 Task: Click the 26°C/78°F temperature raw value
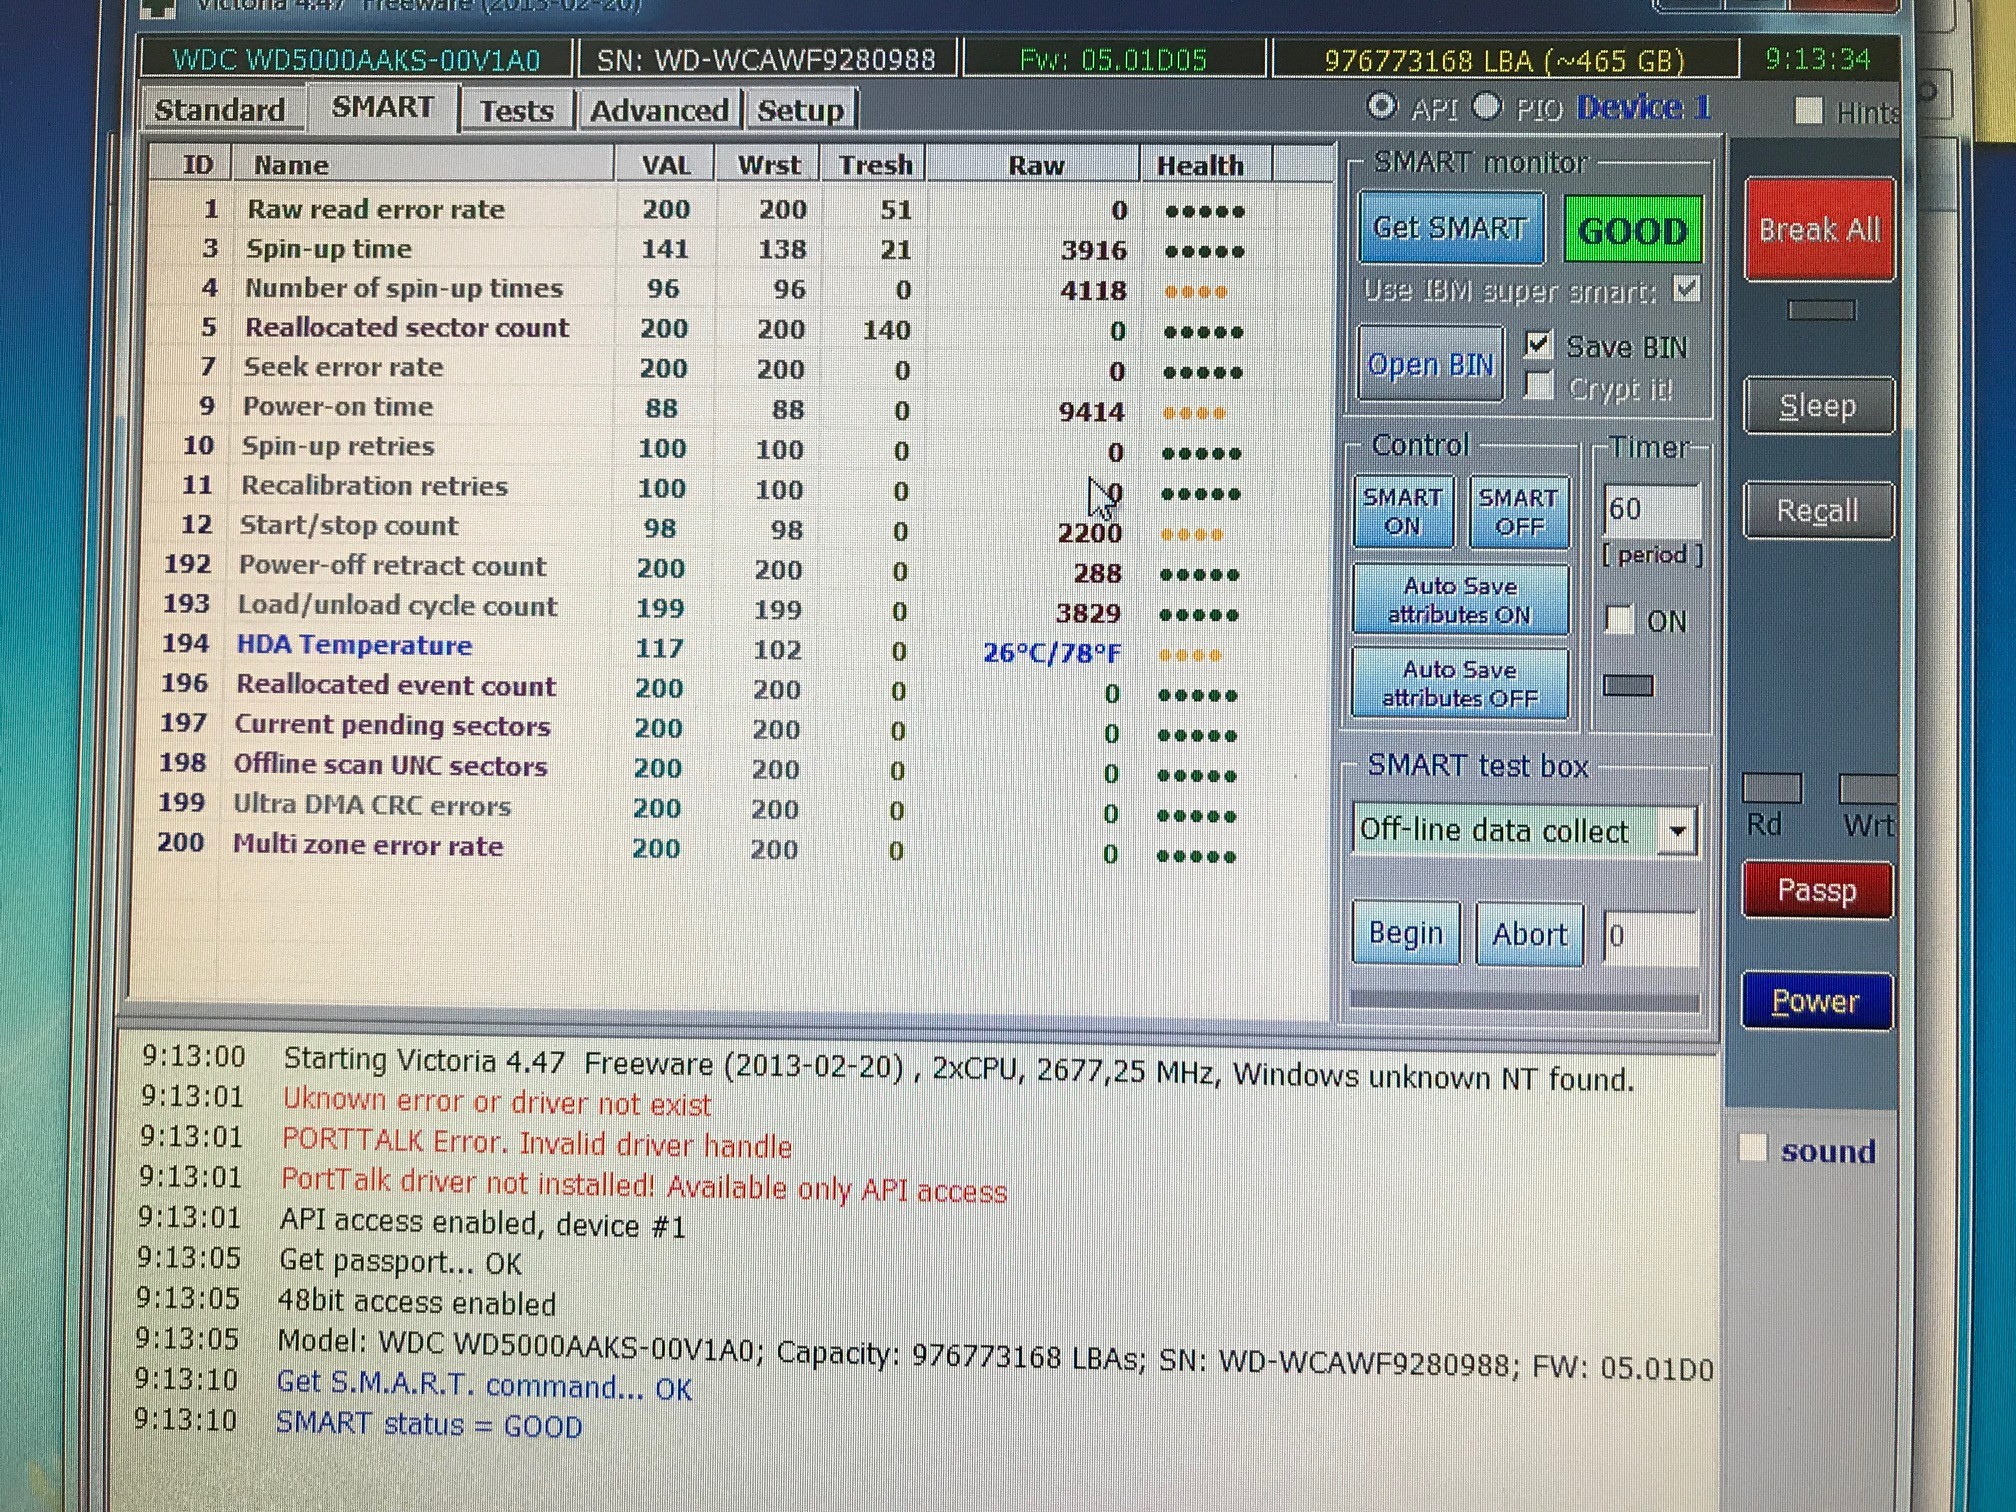pos(1052,653)
